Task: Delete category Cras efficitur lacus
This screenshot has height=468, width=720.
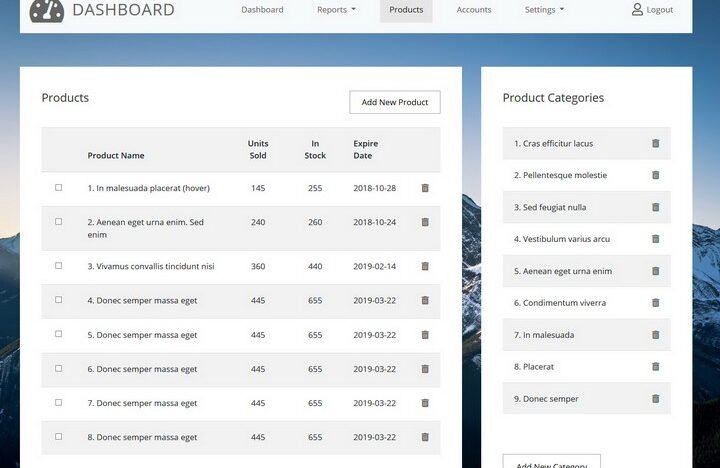Action: tap(656, 143)
